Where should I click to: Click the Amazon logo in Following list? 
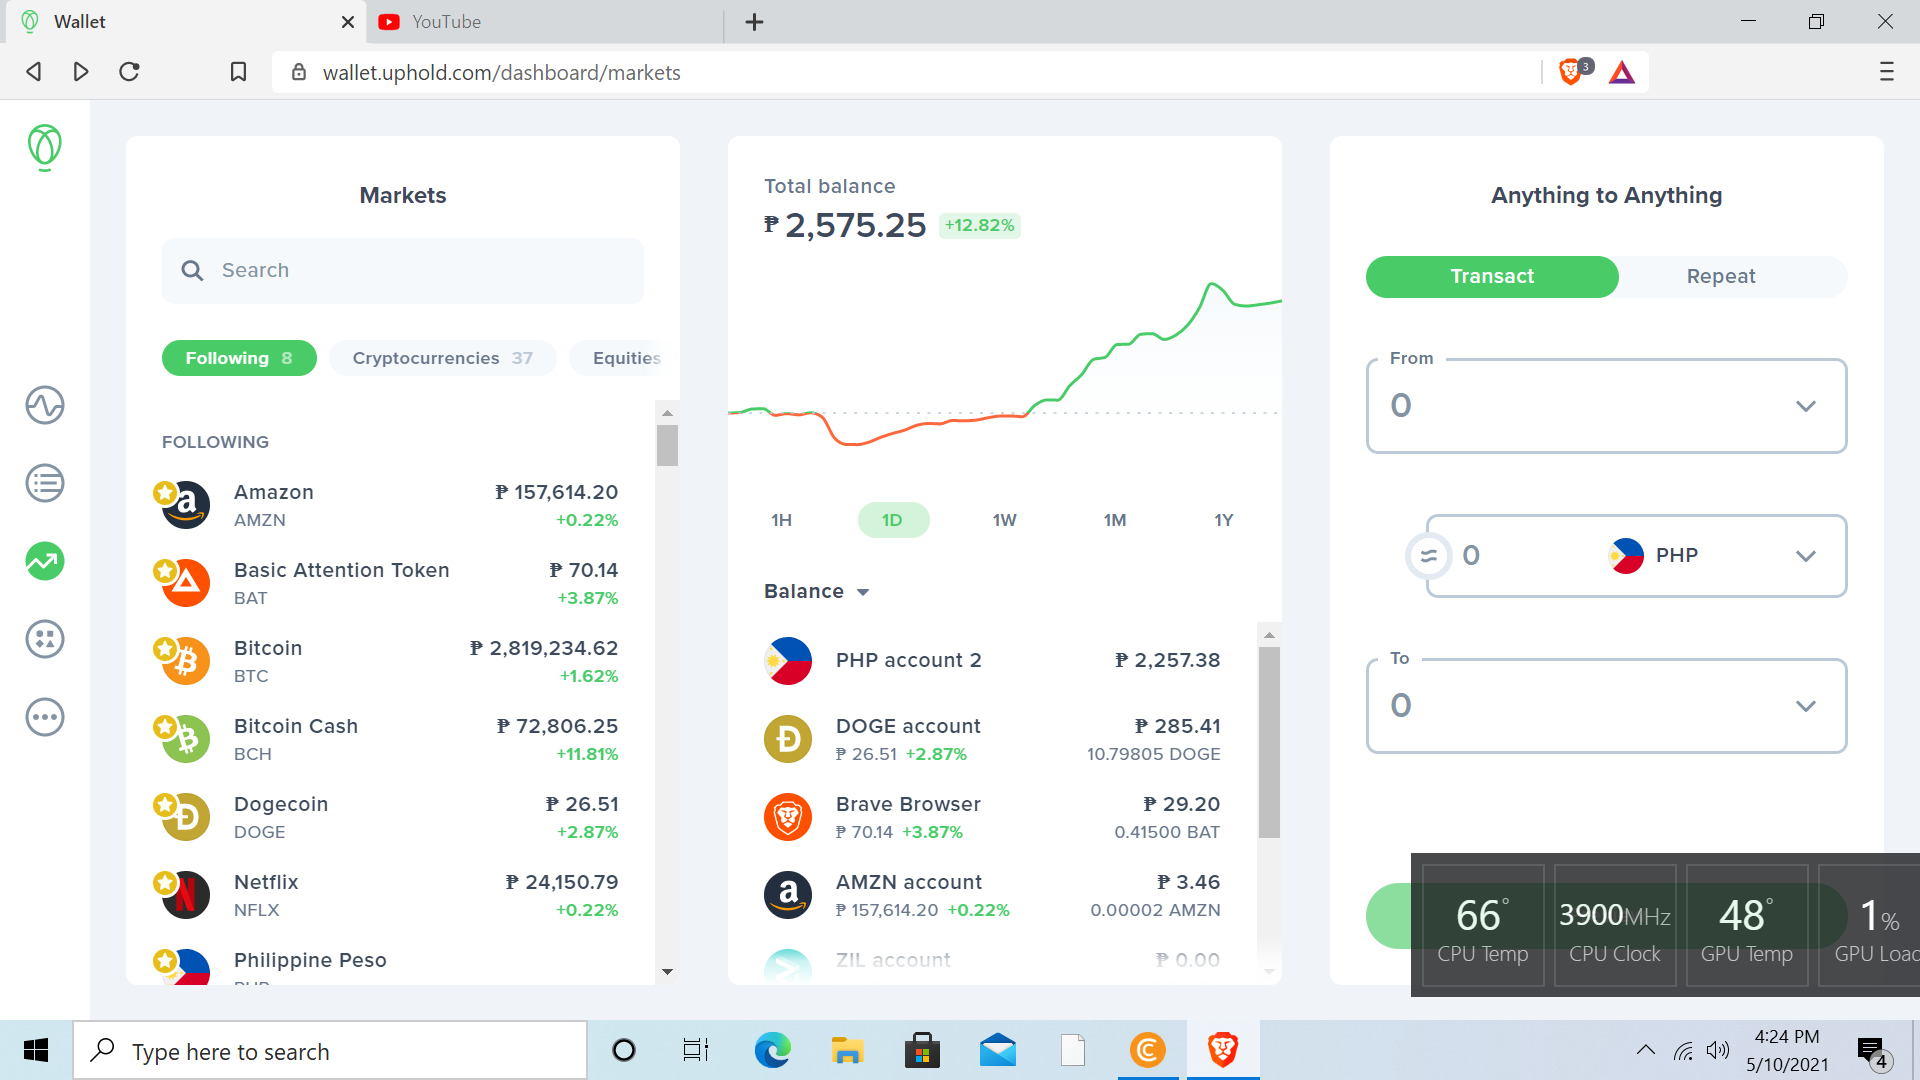tap(185, 505)
